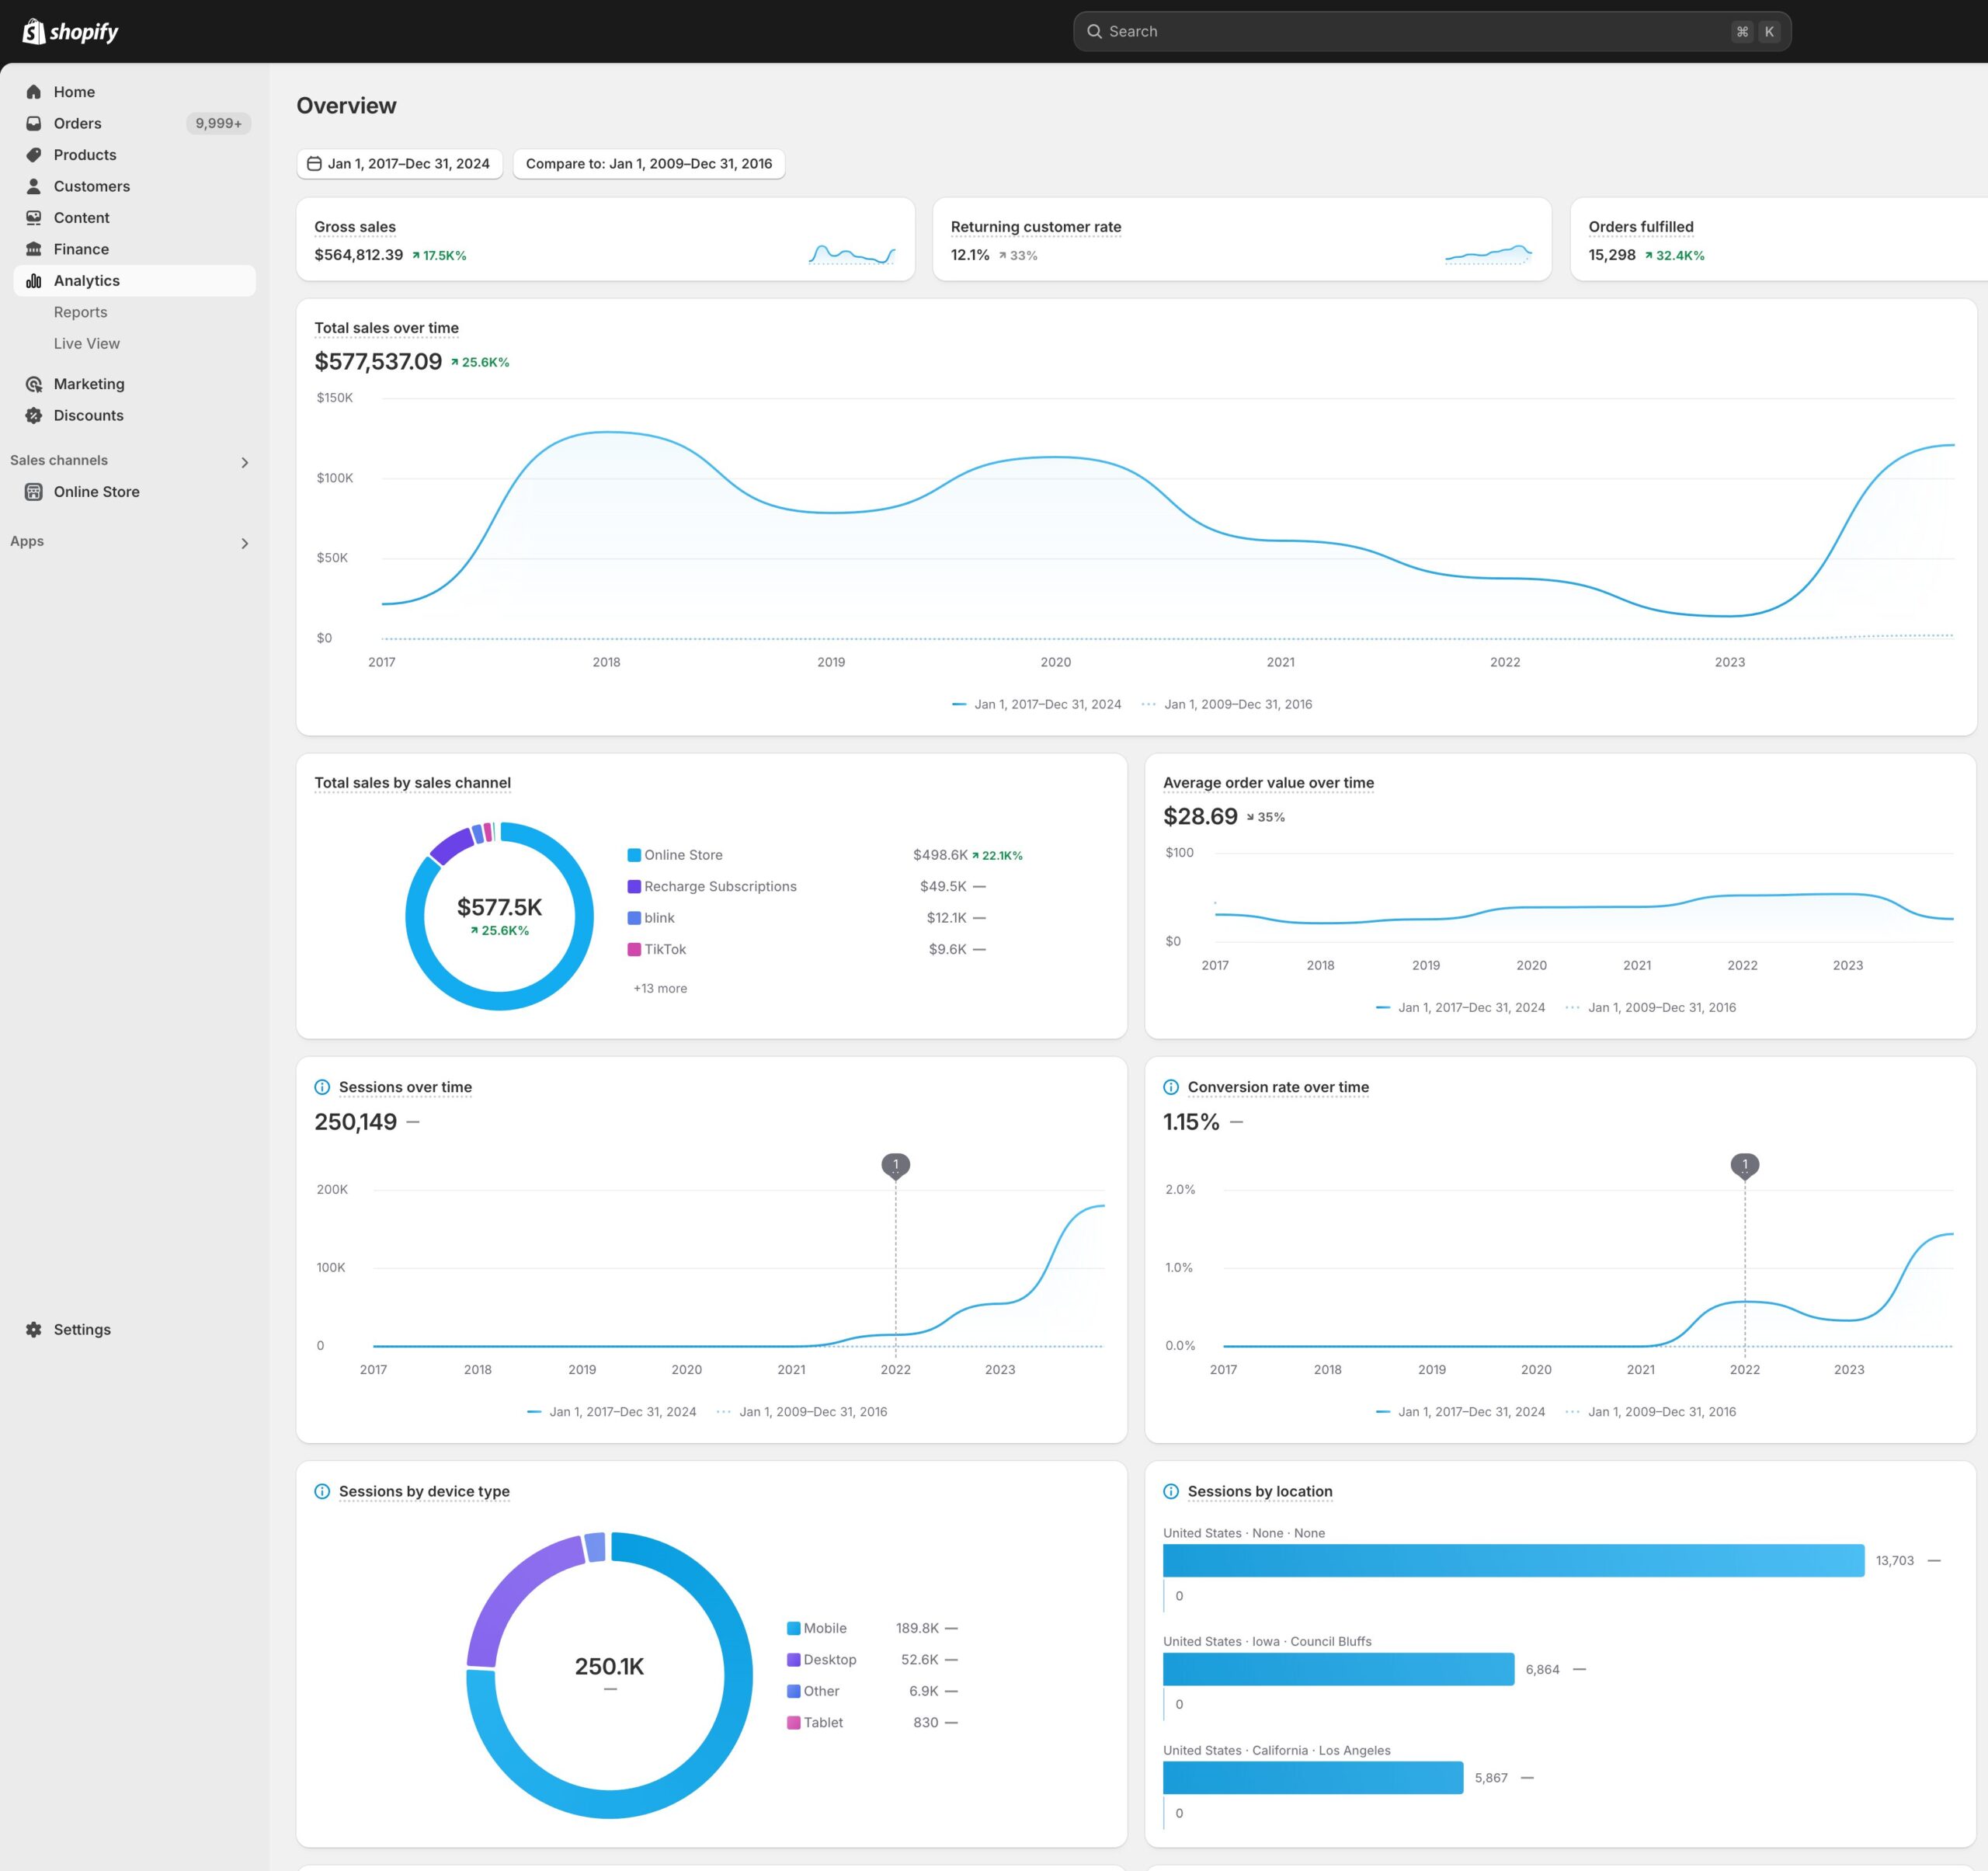Open Settings gear icon

(34, 1329)
